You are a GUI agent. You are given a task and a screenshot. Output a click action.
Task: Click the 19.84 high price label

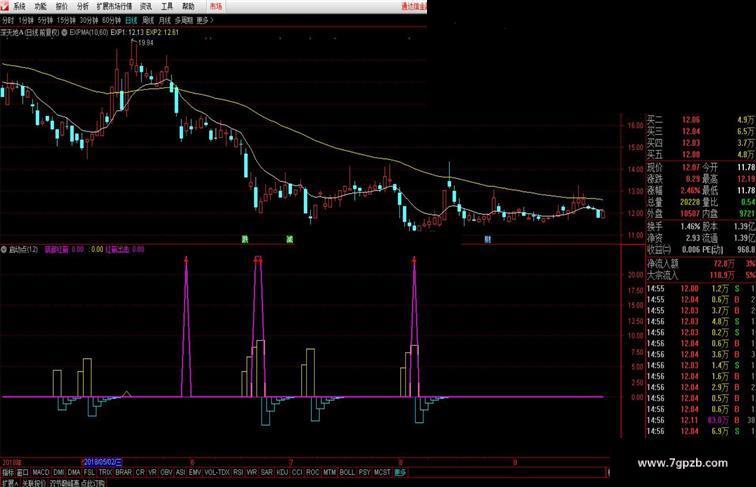(x=145, y=43)
